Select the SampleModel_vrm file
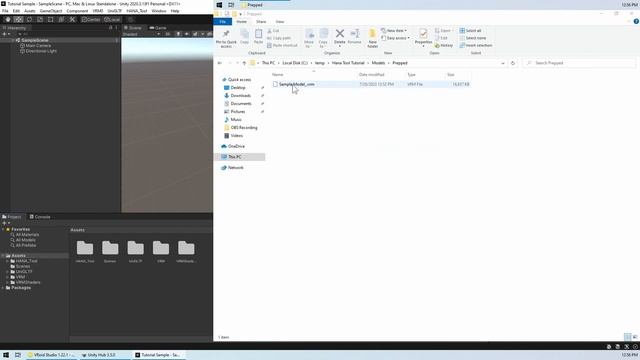The image size is (640, 360). [371, 84]
